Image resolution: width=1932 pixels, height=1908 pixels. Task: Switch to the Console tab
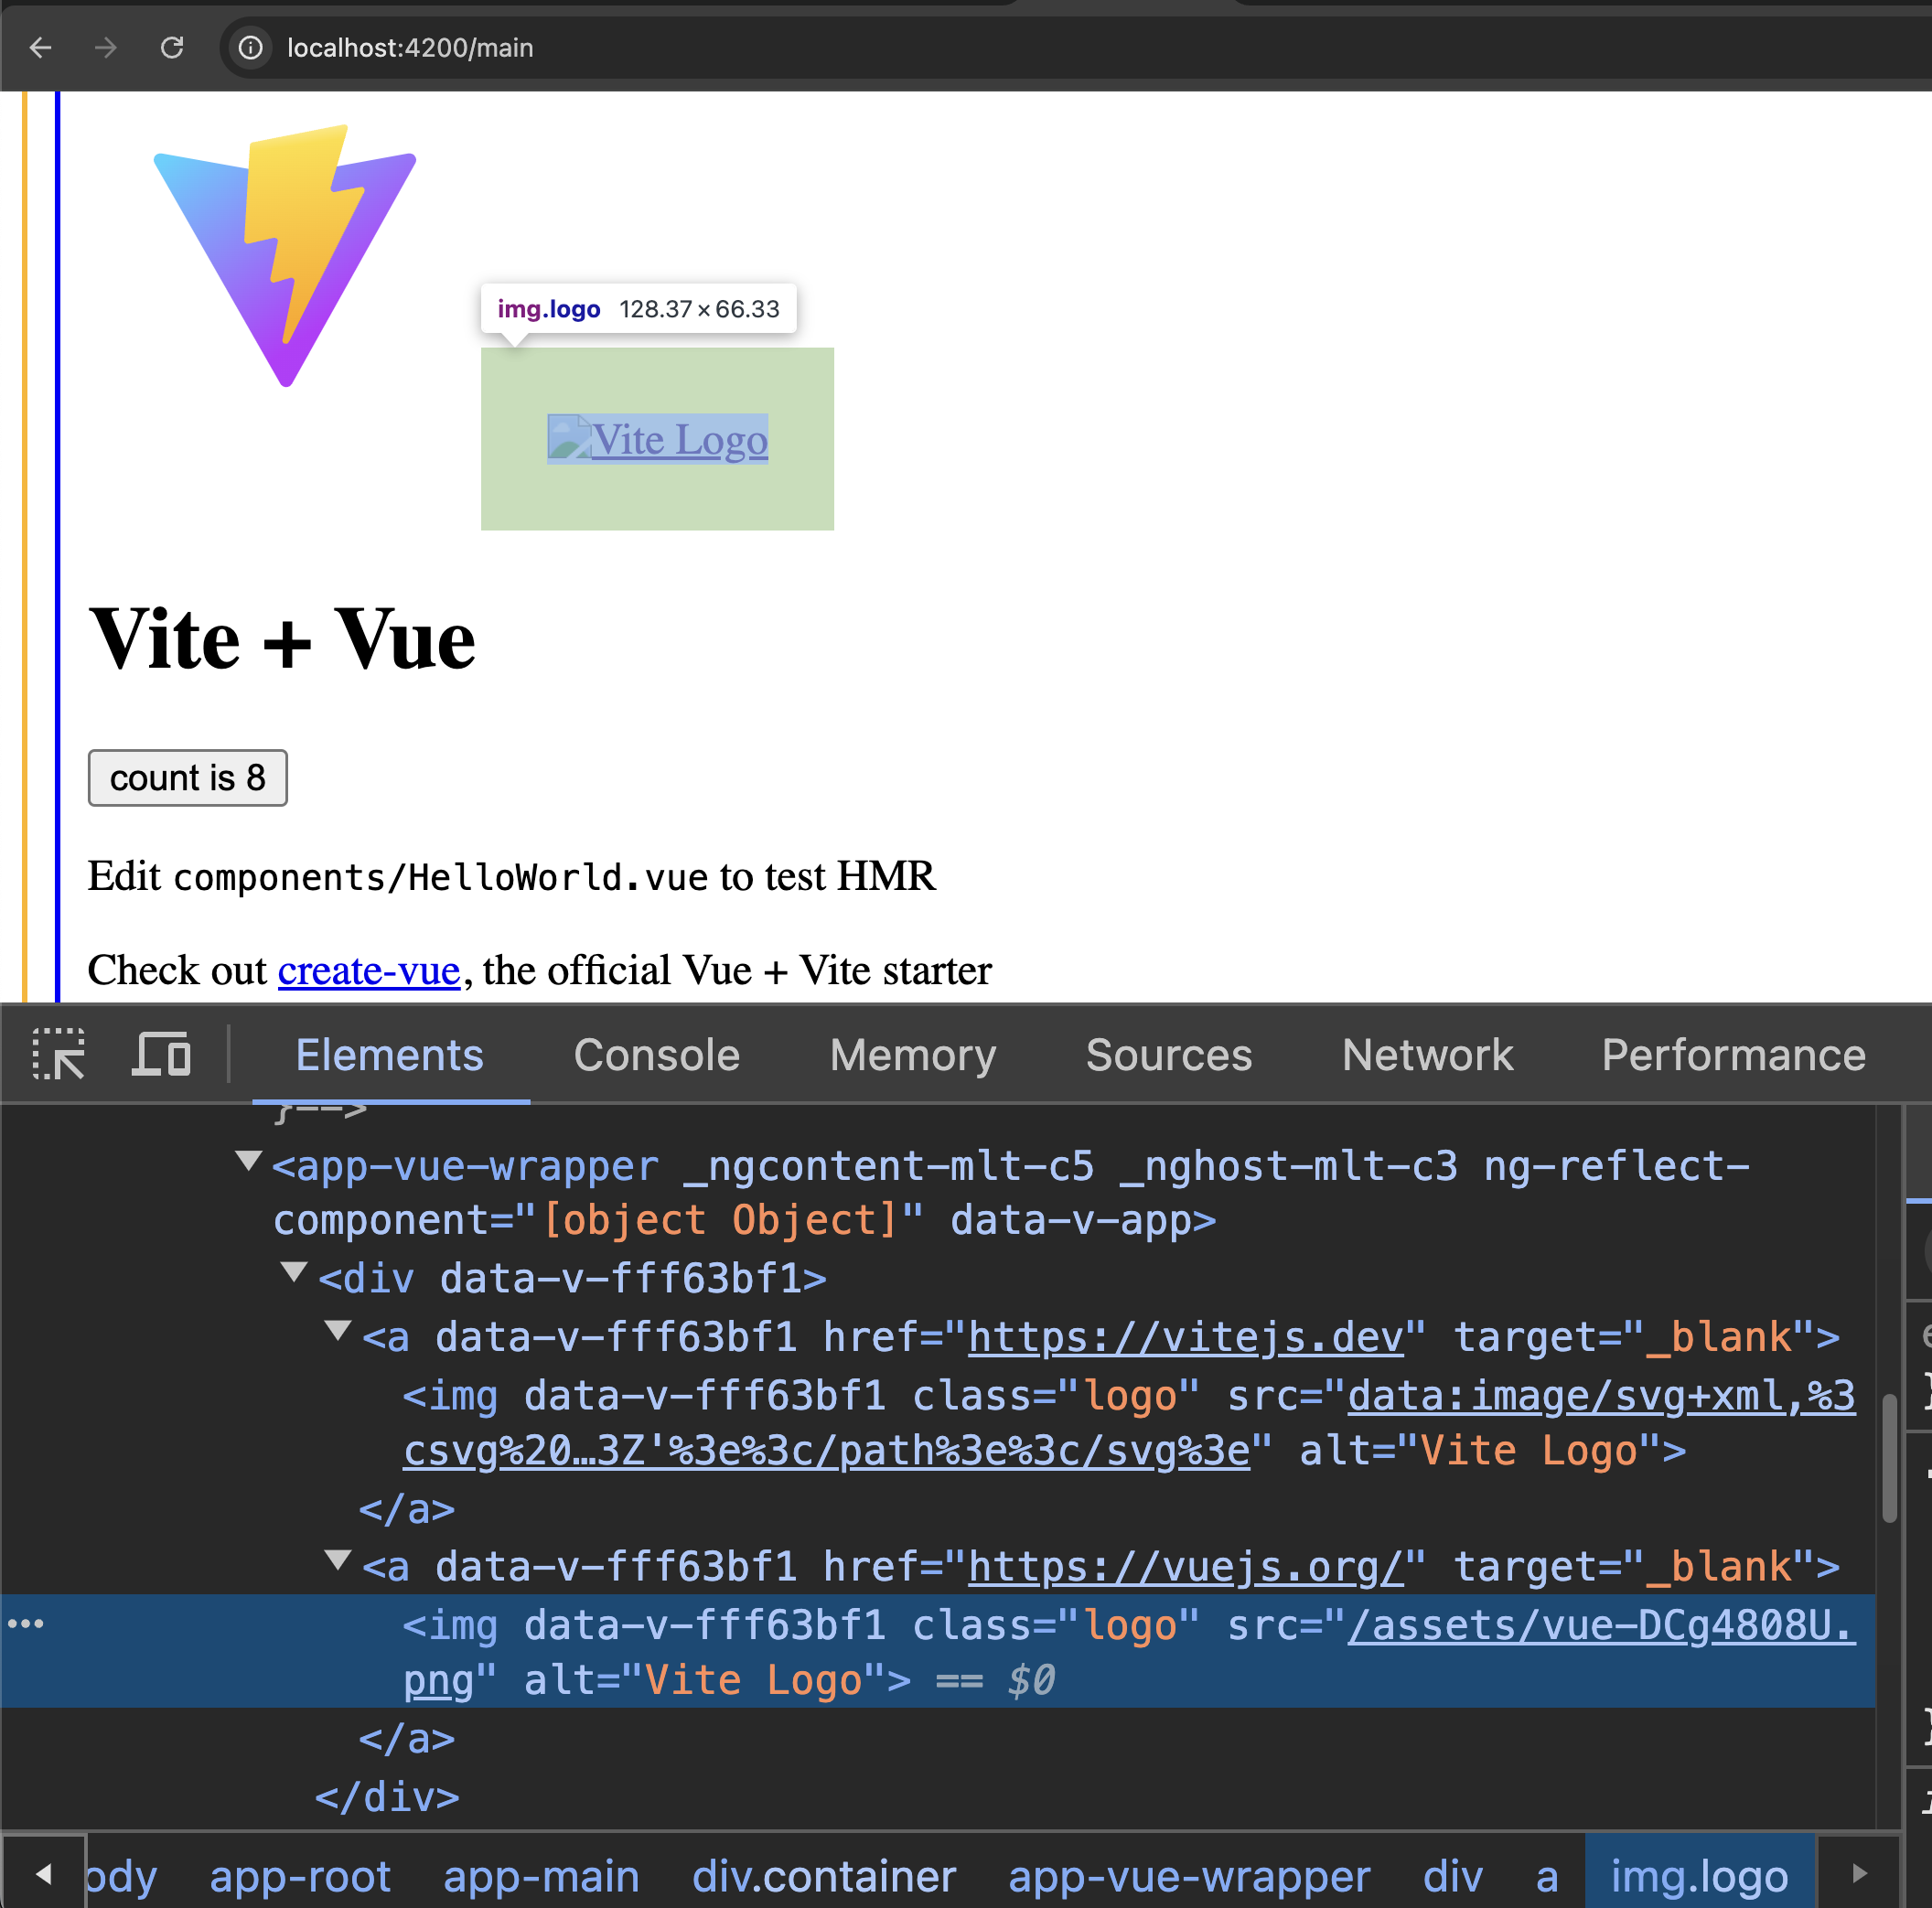point(656,1055)
